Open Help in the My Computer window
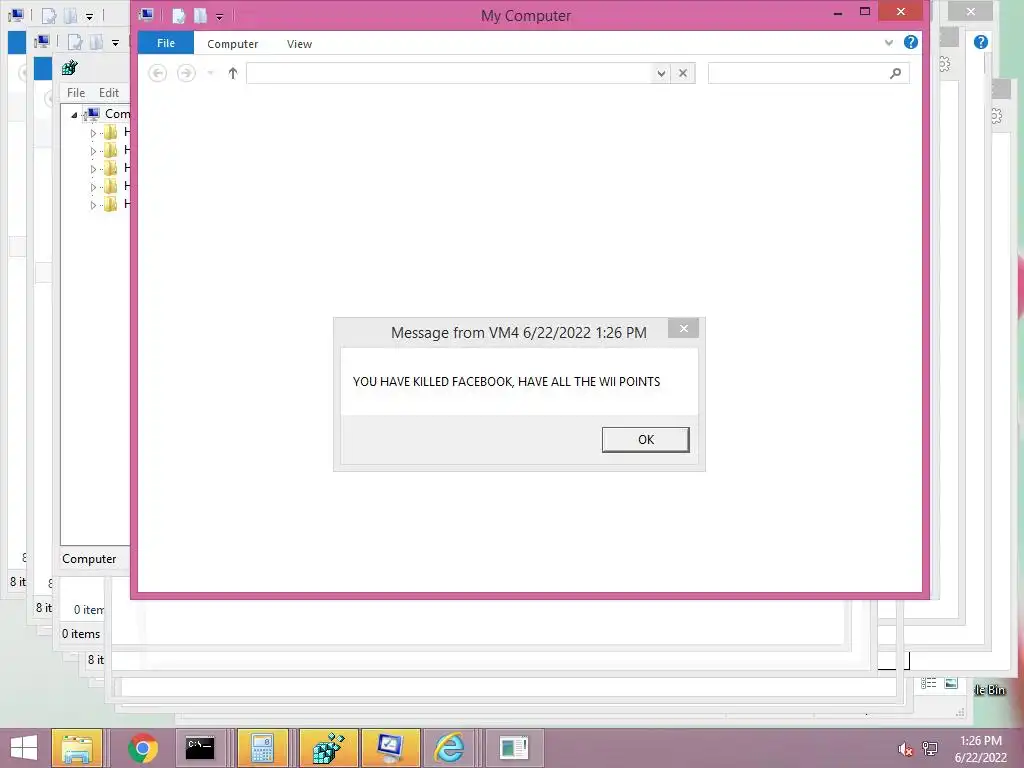 pos(910,42)
